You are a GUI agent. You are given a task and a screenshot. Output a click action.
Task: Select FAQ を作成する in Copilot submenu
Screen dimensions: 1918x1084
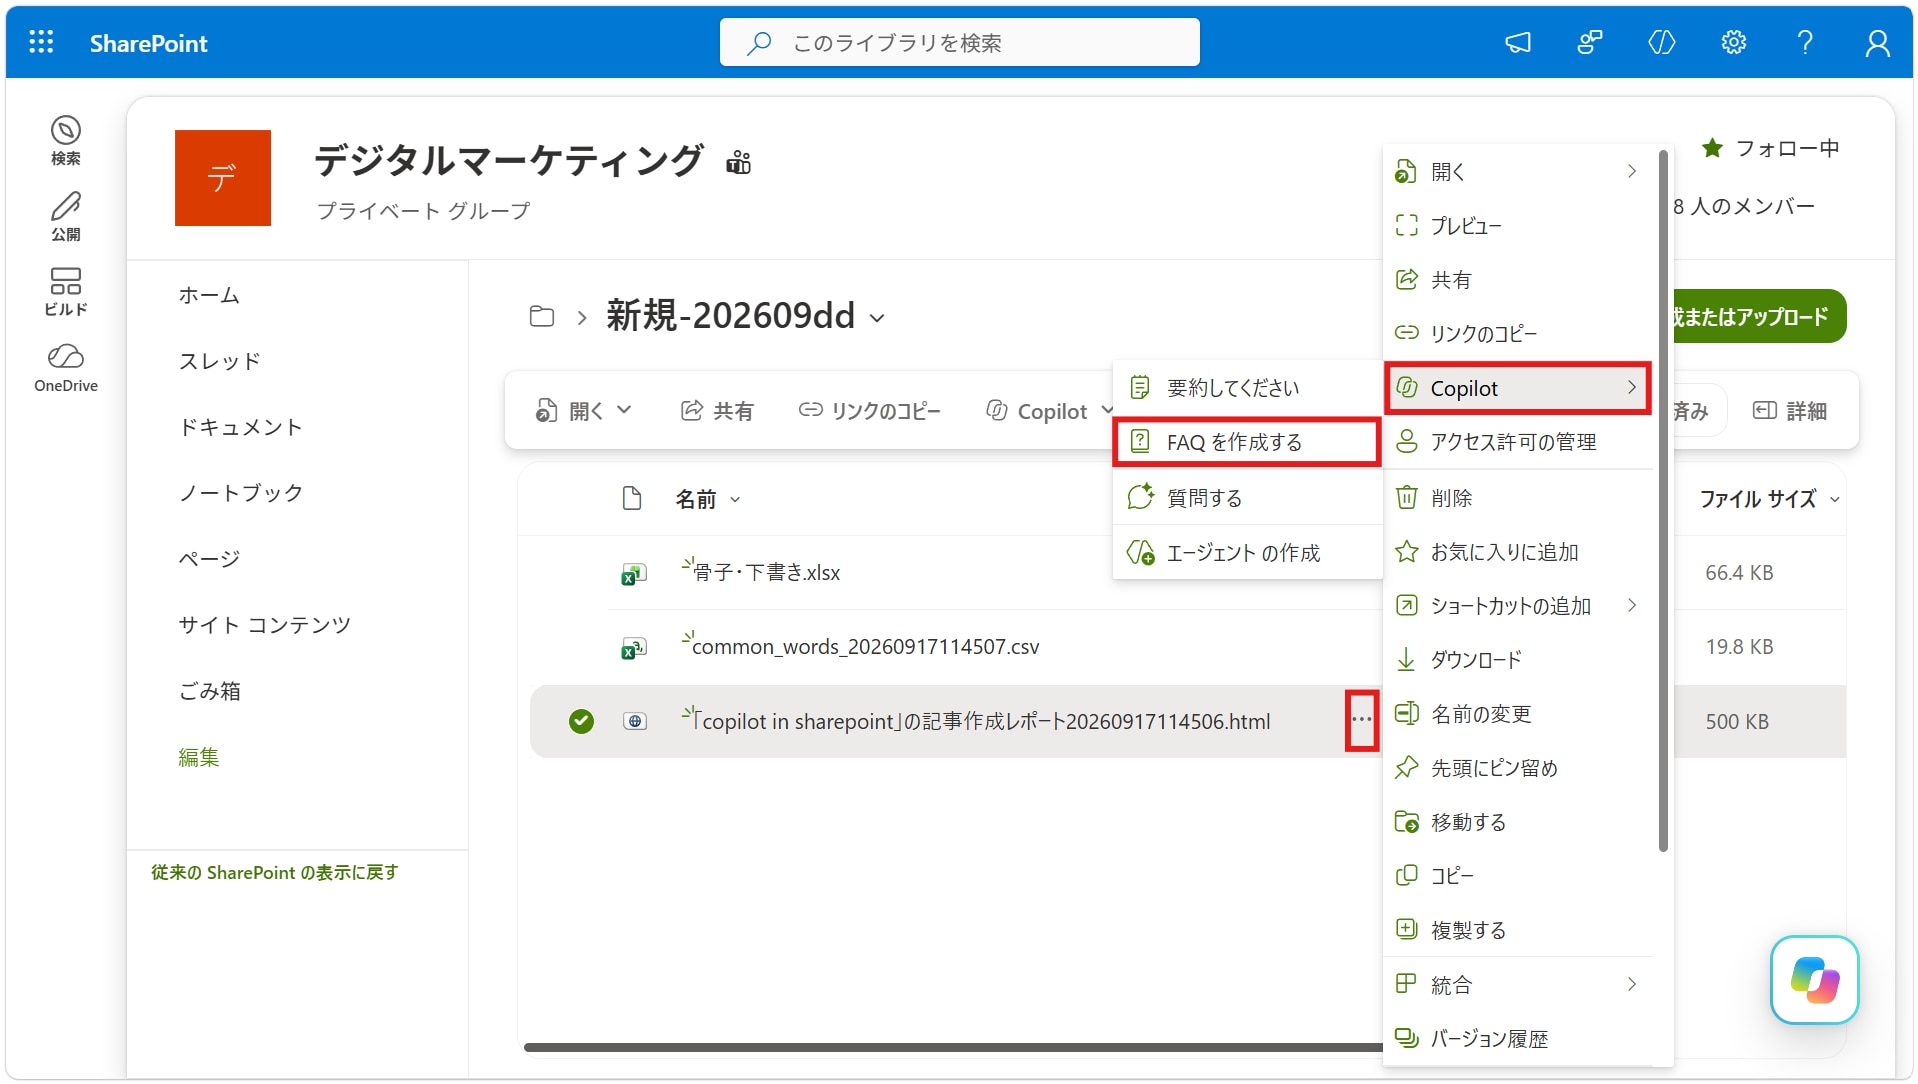click(x=1247, y=442)
